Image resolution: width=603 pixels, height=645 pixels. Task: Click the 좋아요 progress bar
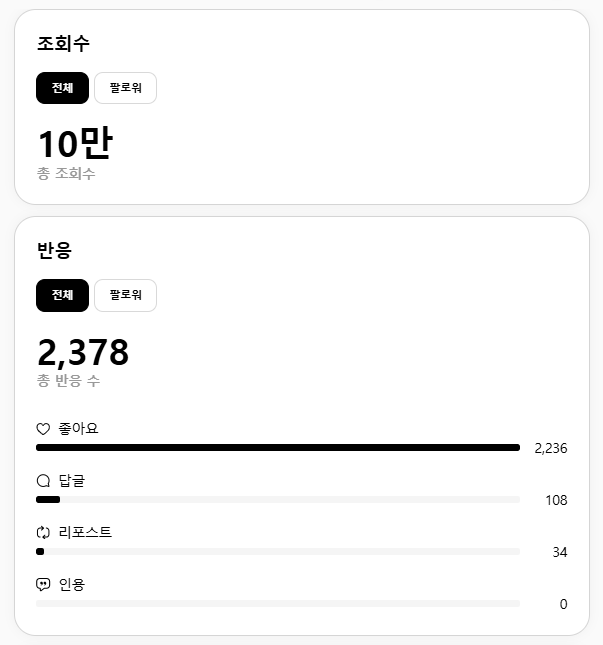click(278, 448)
